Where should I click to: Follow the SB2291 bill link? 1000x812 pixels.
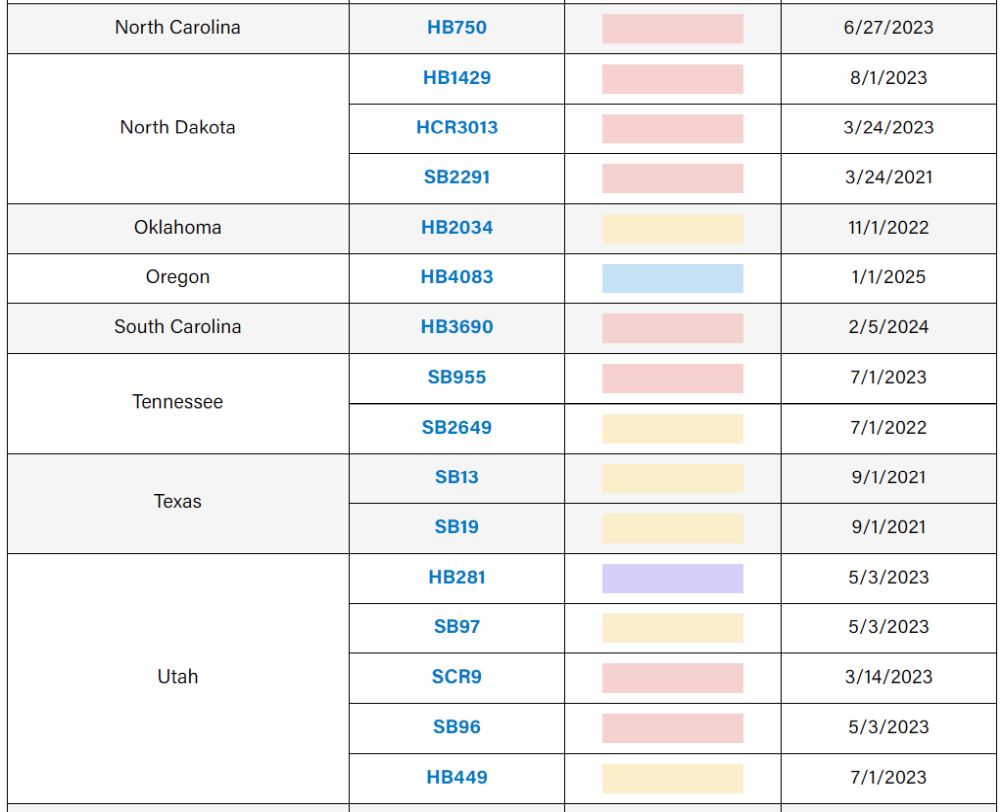pos(457,178)
